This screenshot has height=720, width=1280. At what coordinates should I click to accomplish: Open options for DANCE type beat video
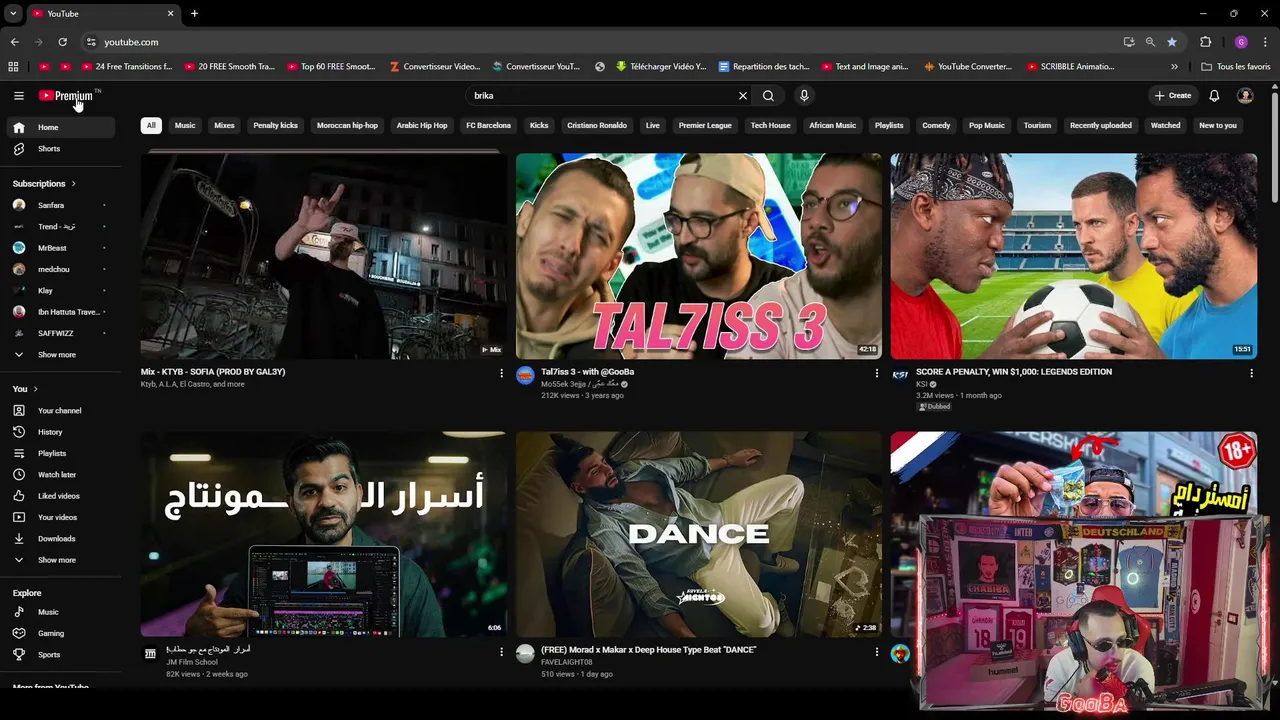[x=877, y=652]
